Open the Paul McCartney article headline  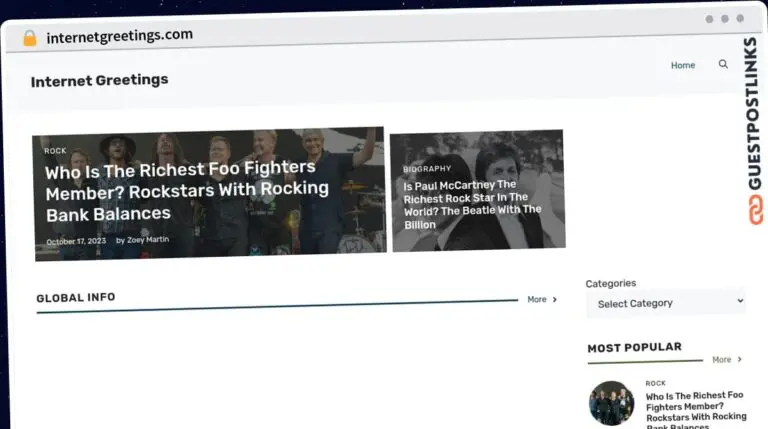point(472,204)
